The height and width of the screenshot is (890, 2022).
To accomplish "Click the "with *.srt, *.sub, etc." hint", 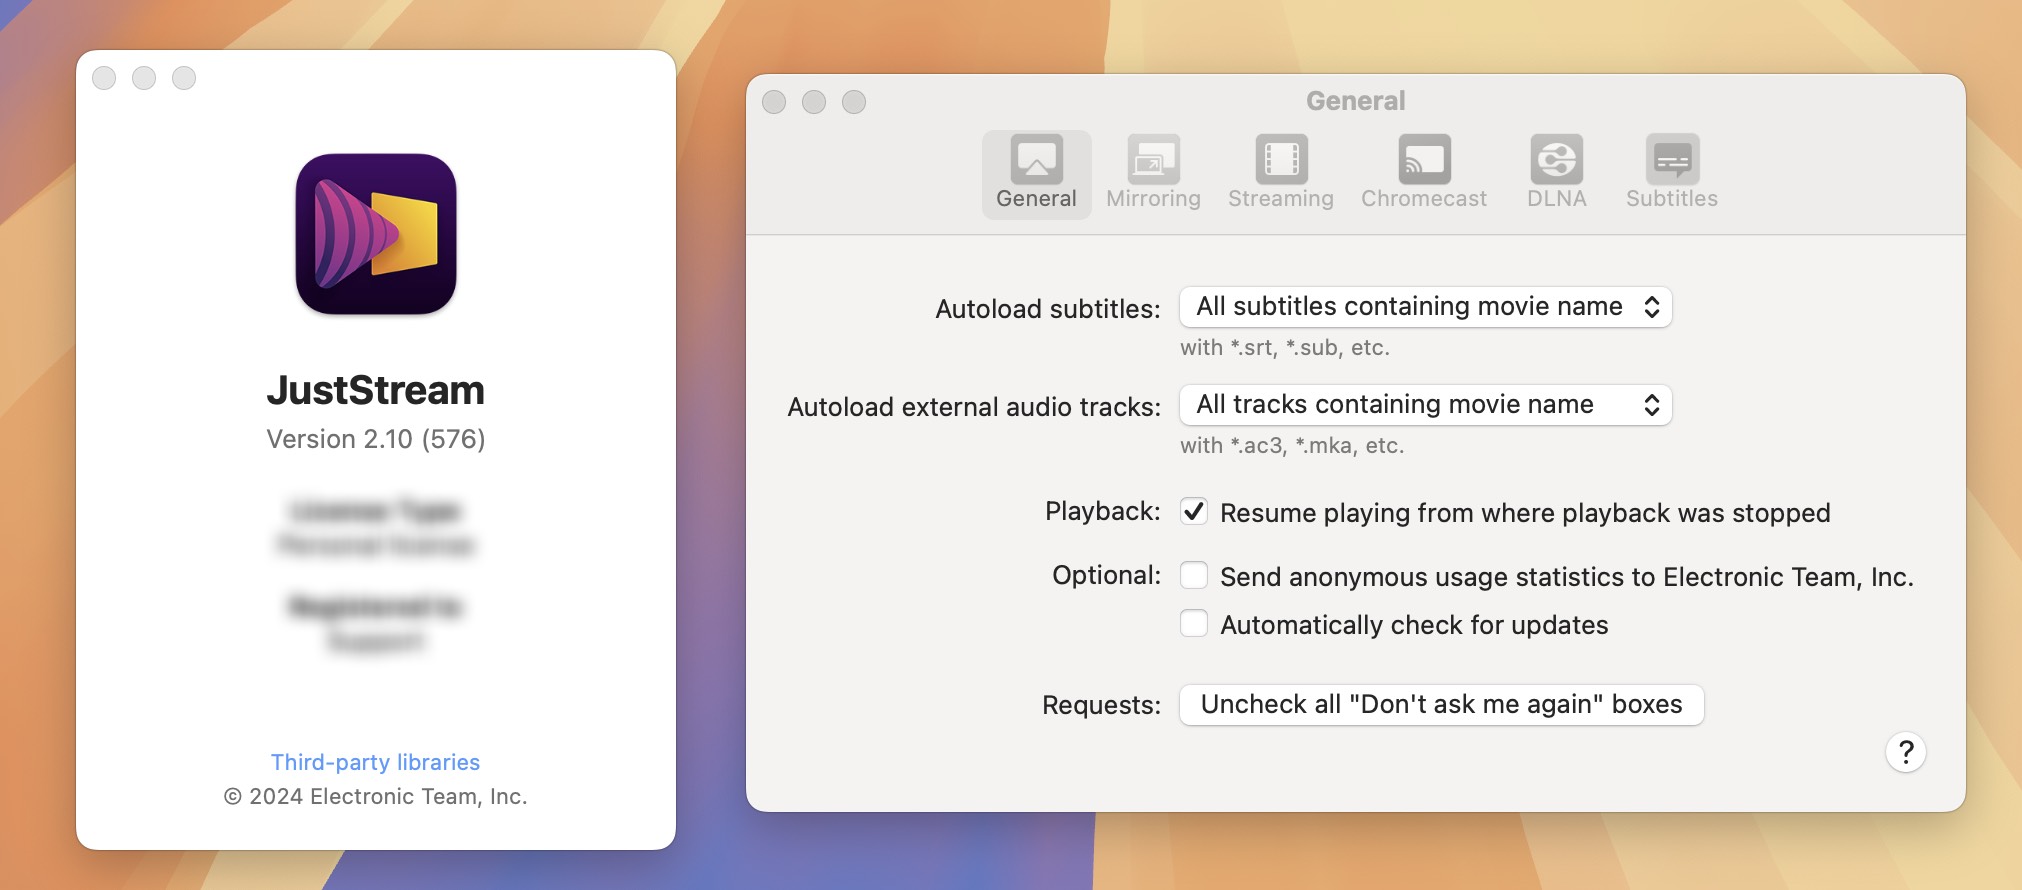I will tap(1285, 348).
